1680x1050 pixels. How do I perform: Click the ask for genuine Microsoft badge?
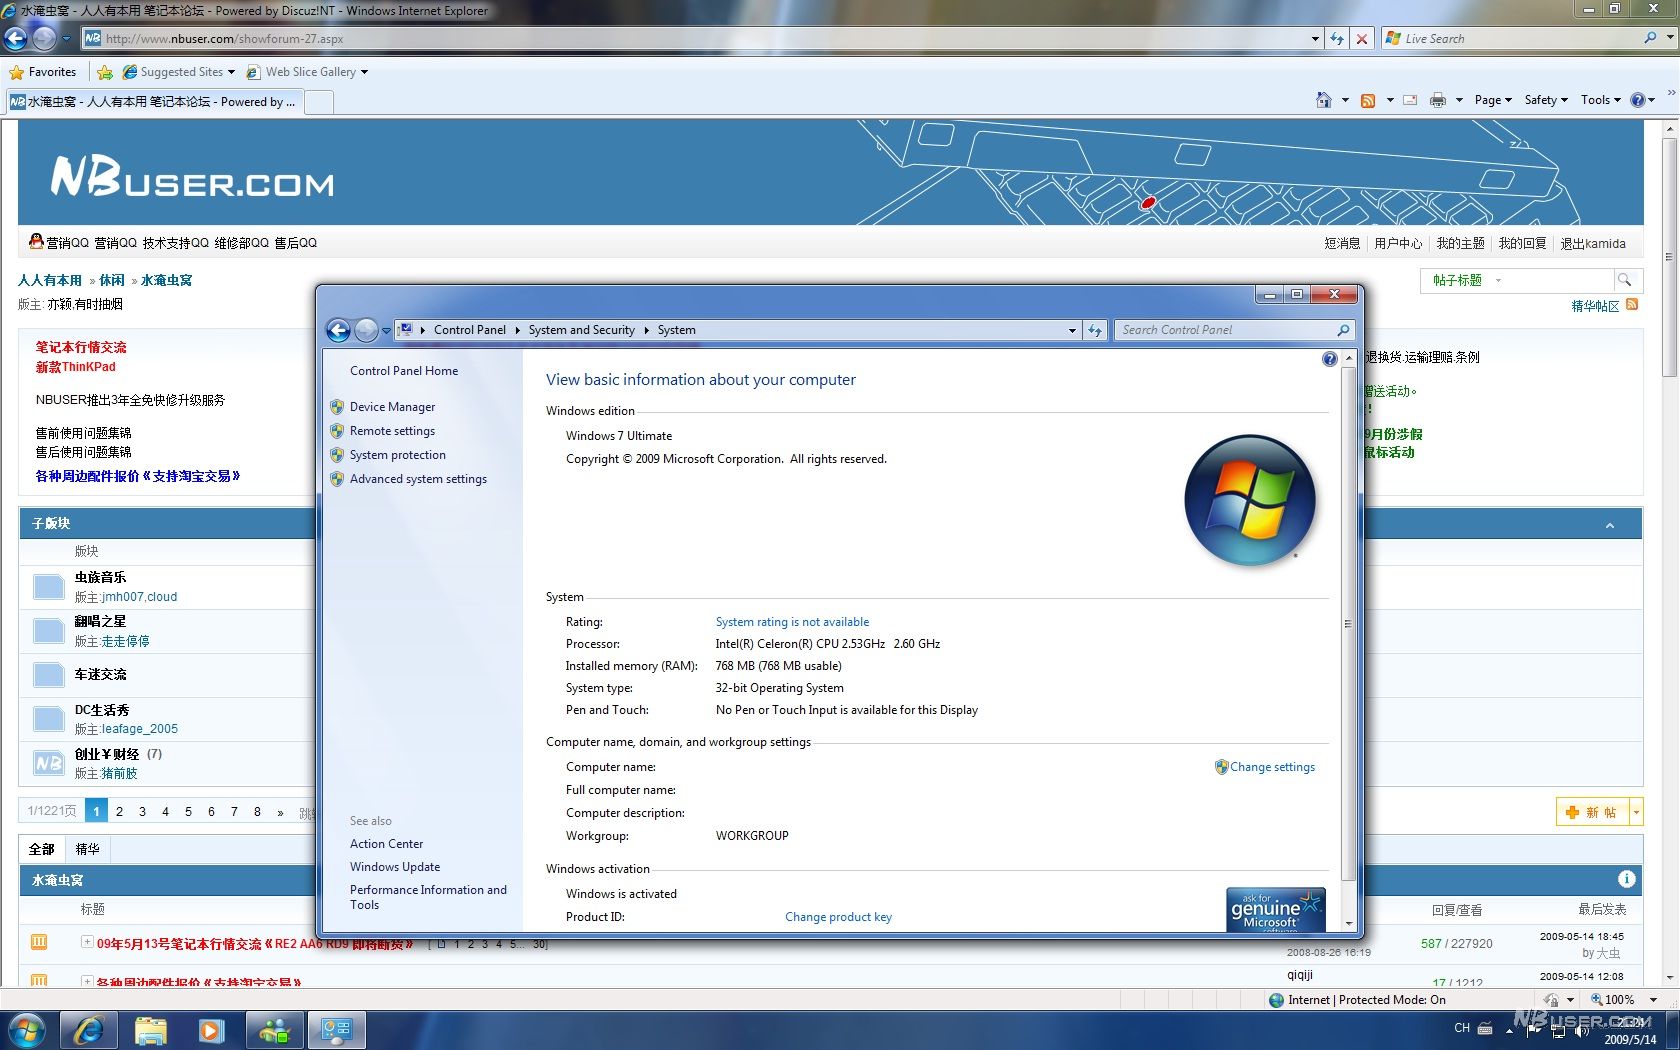tap(1276, 909)
